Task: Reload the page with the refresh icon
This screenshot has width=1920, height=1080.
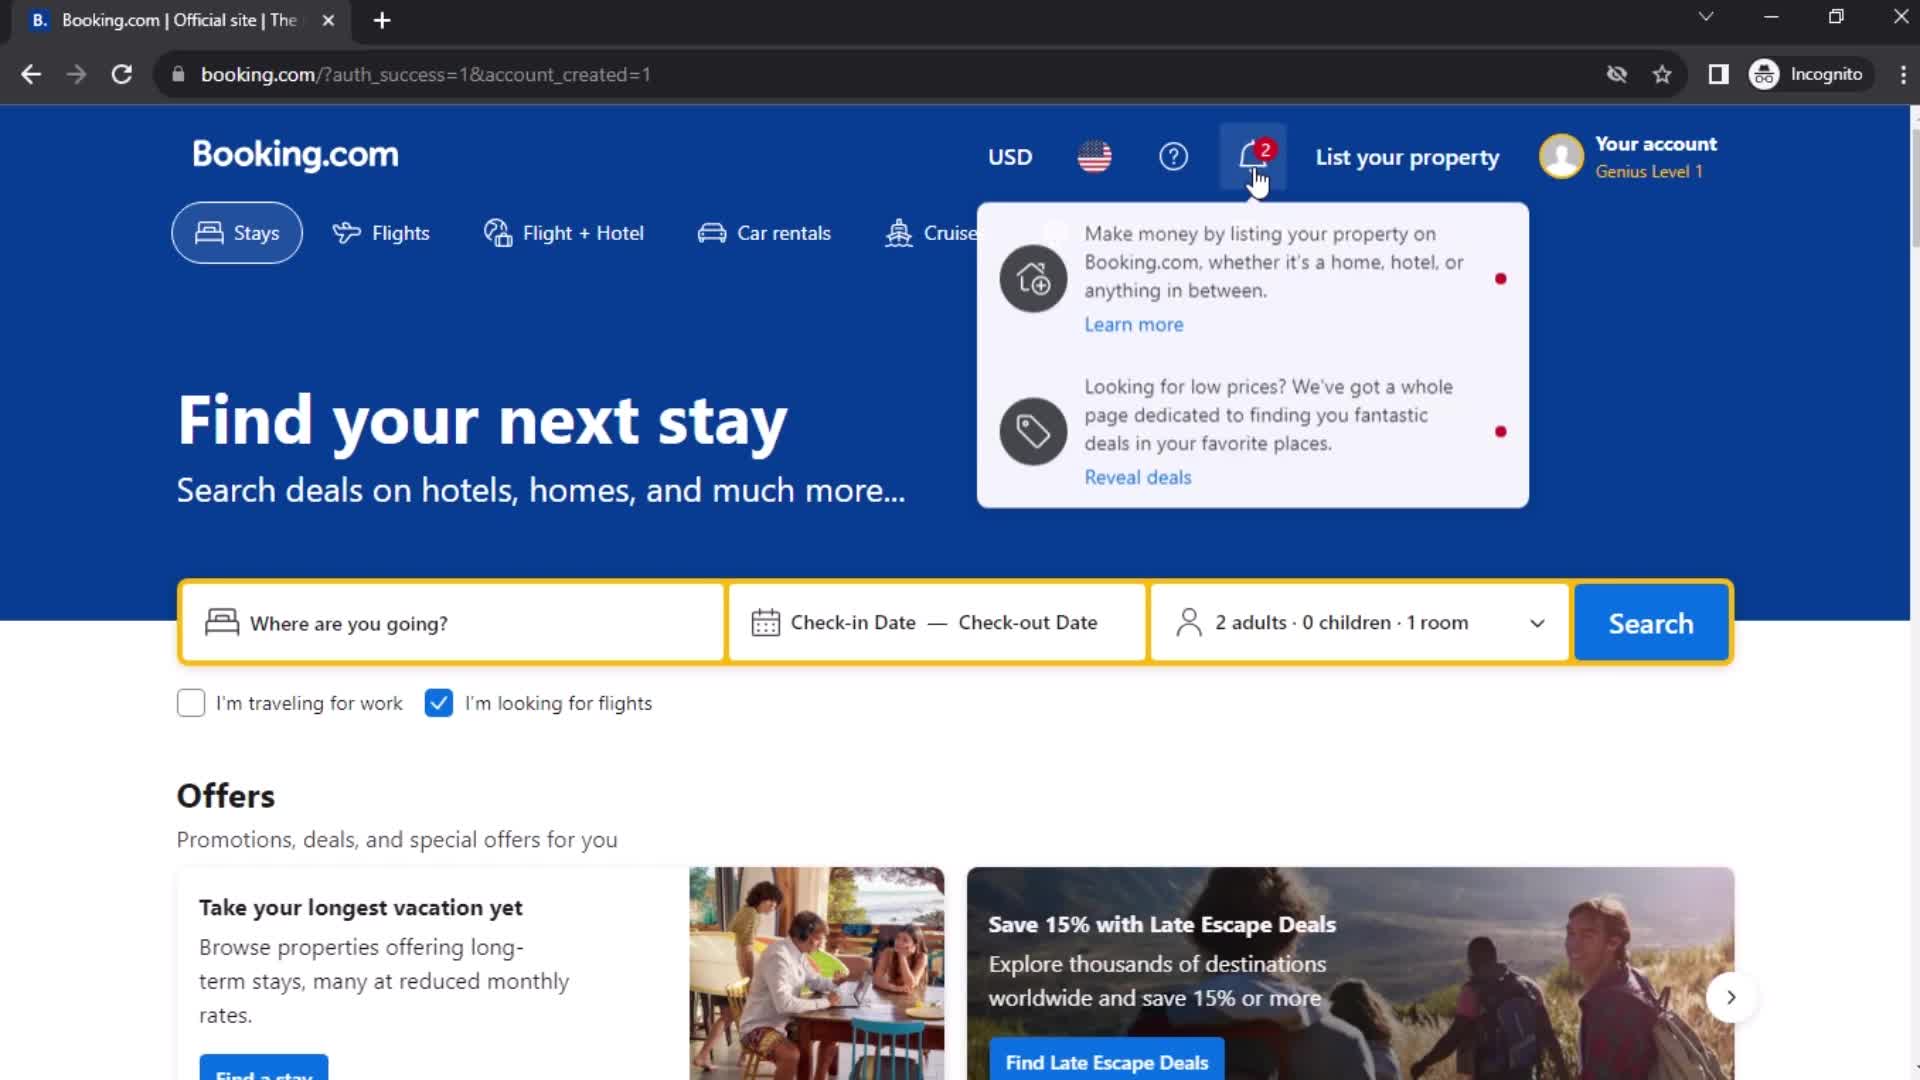Action: 122,74
